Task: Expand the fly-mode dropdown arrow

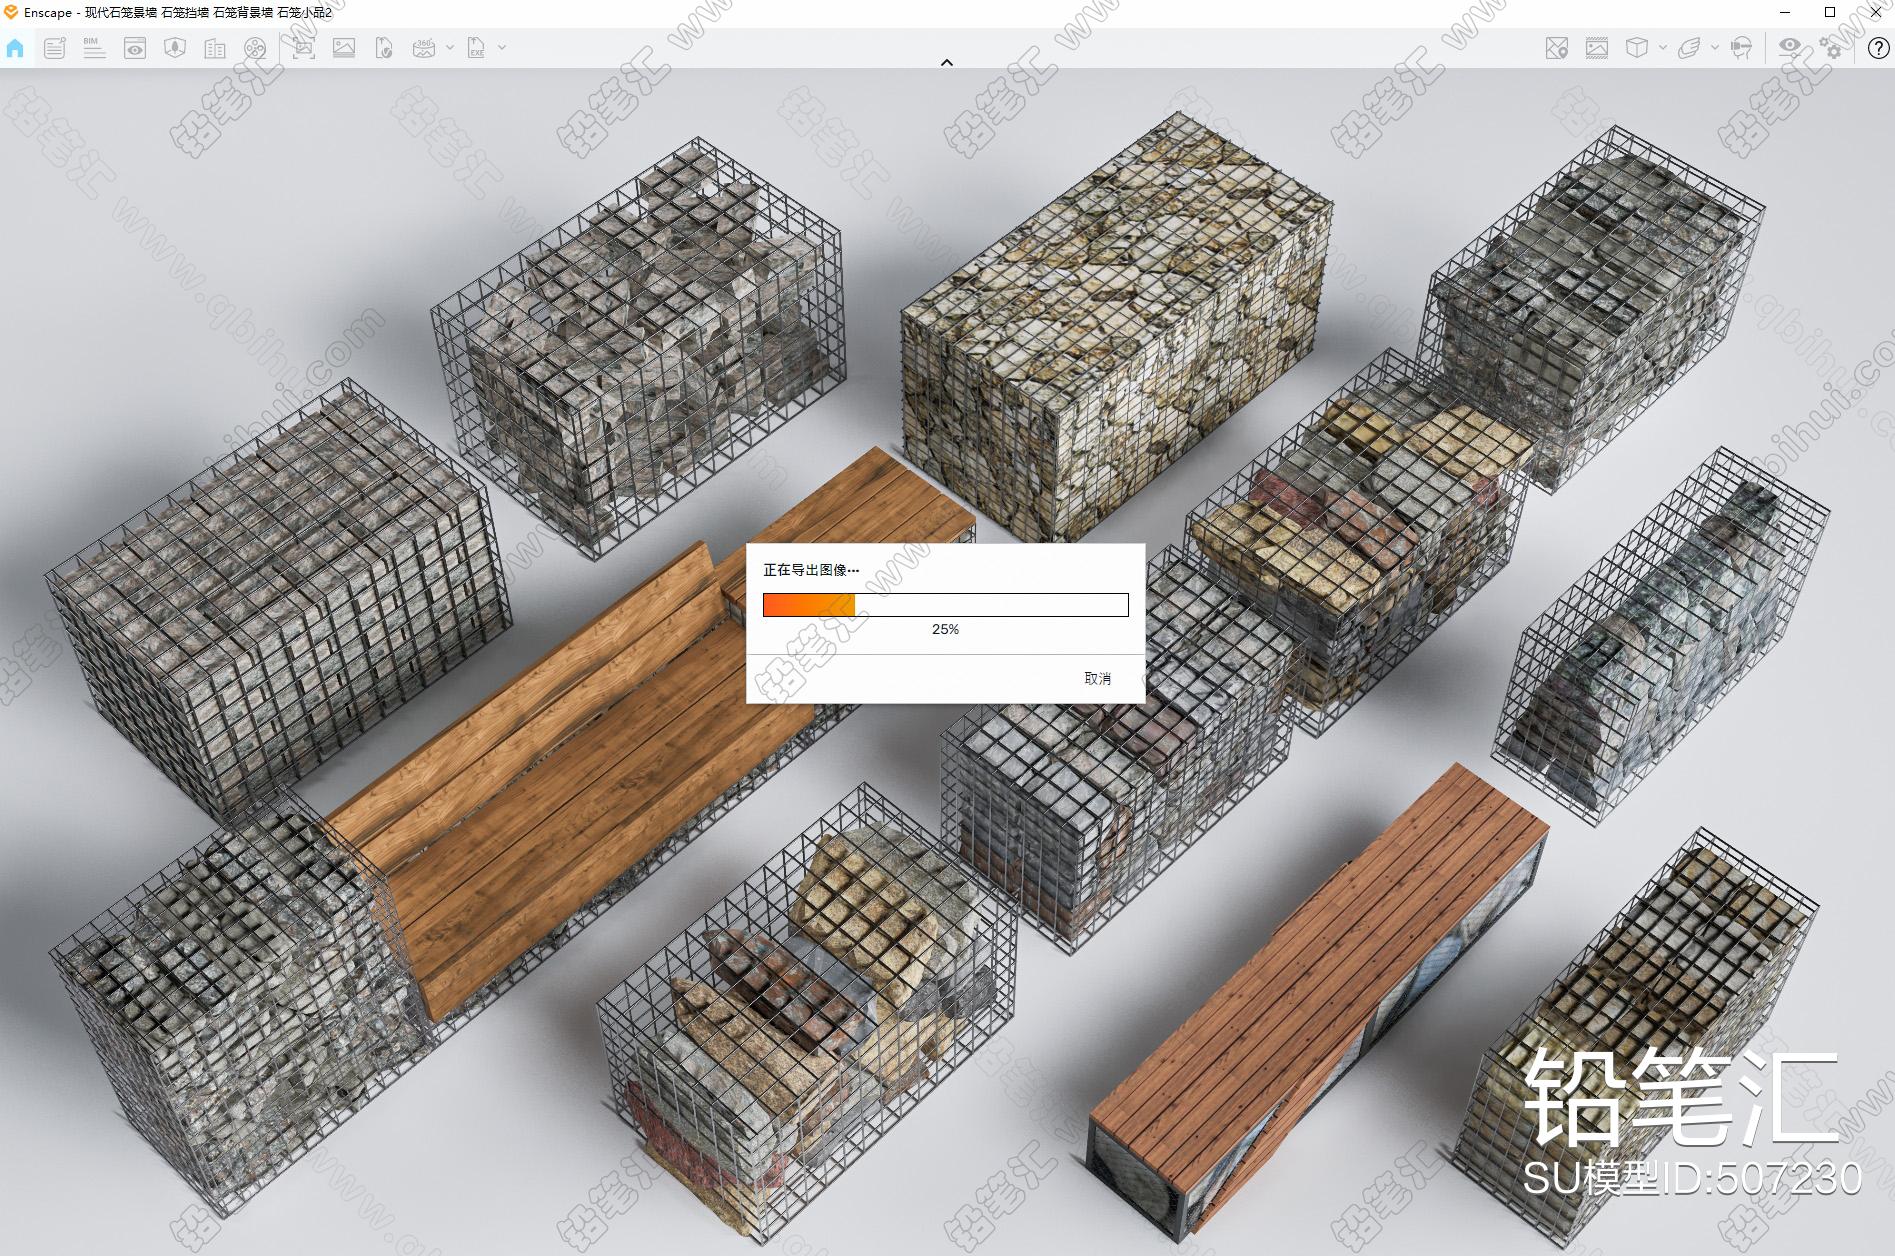Action: click(x=1715, y=47)
